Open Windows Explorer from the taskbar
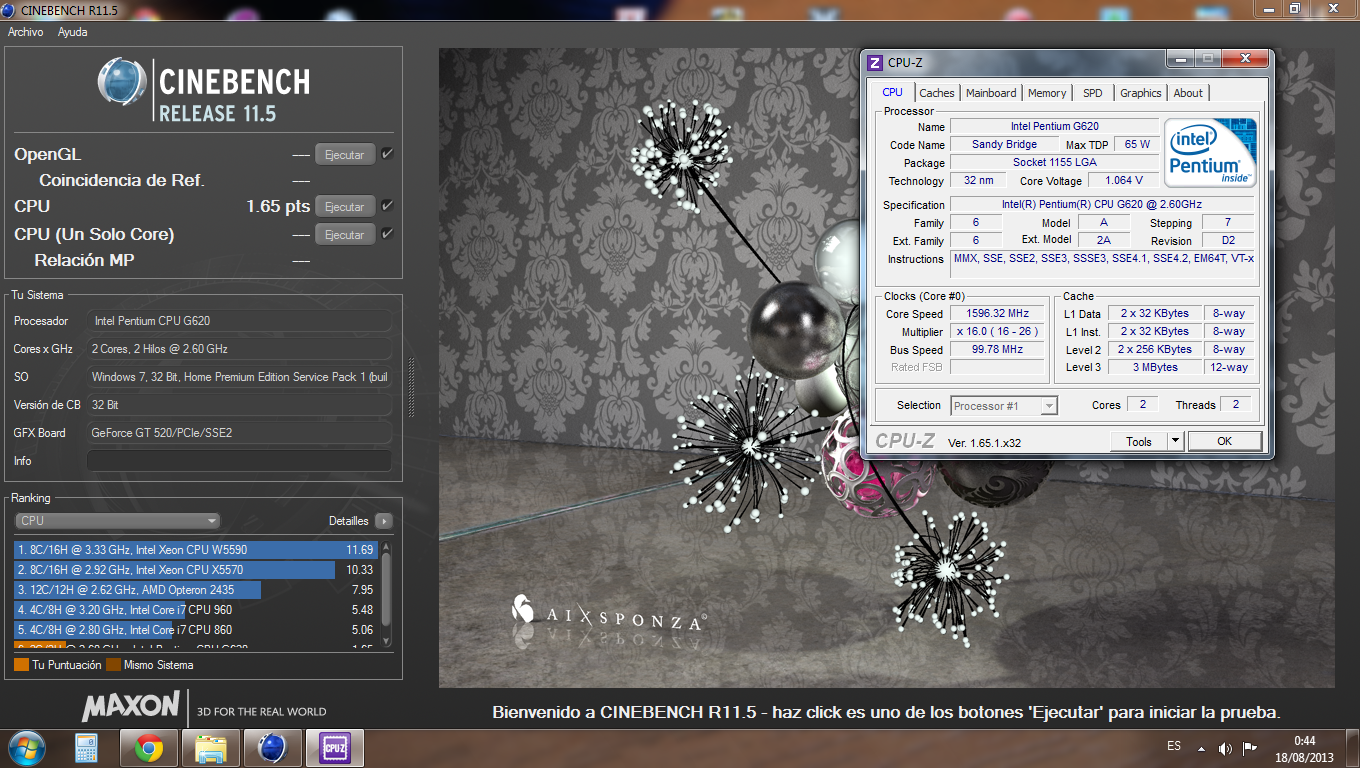The image size is (1360, 768). (x=211, y=748)
